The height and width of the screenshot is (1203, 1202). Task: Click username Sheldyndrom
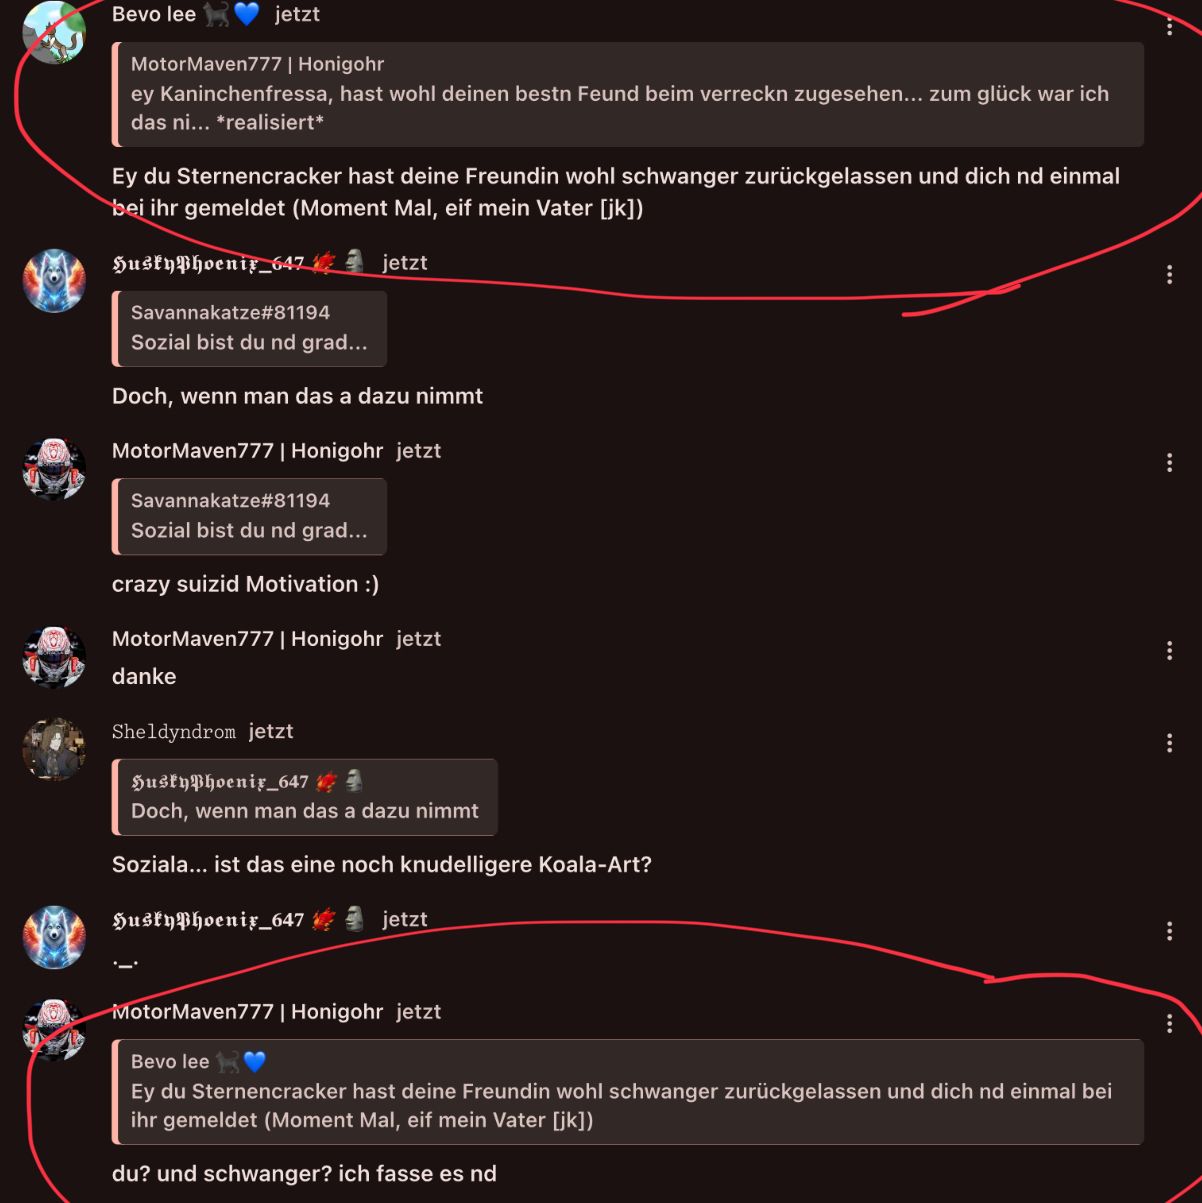tap(173, 731)
